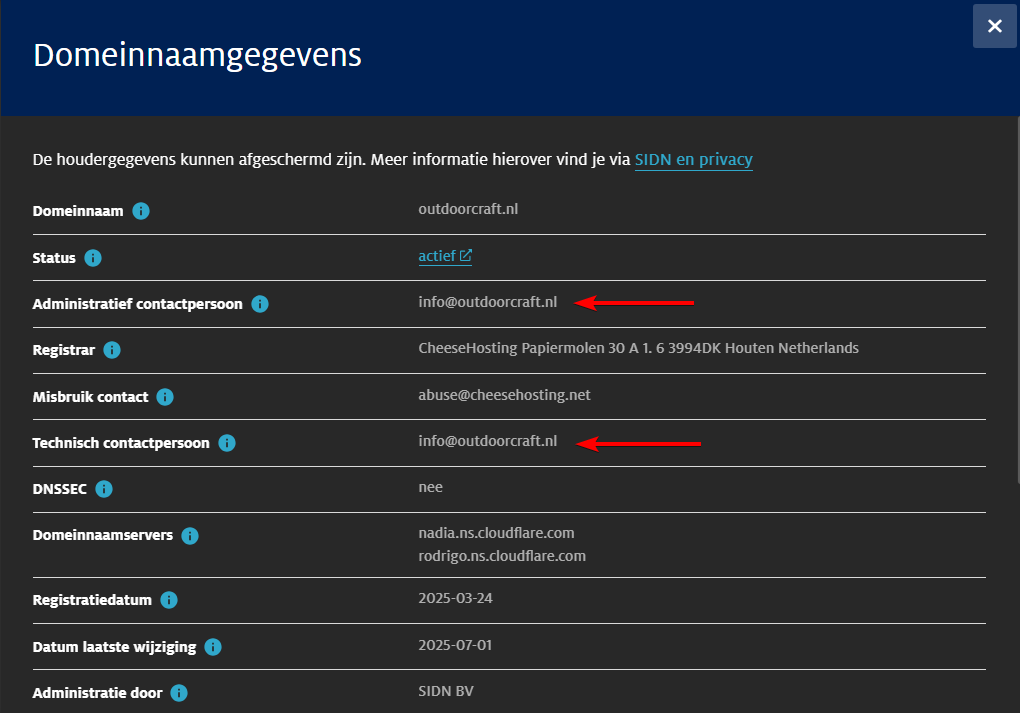This screenshot has width=1020, height=713.
Task: Show DNSSEC info tooltip icon
Action: 104,489
